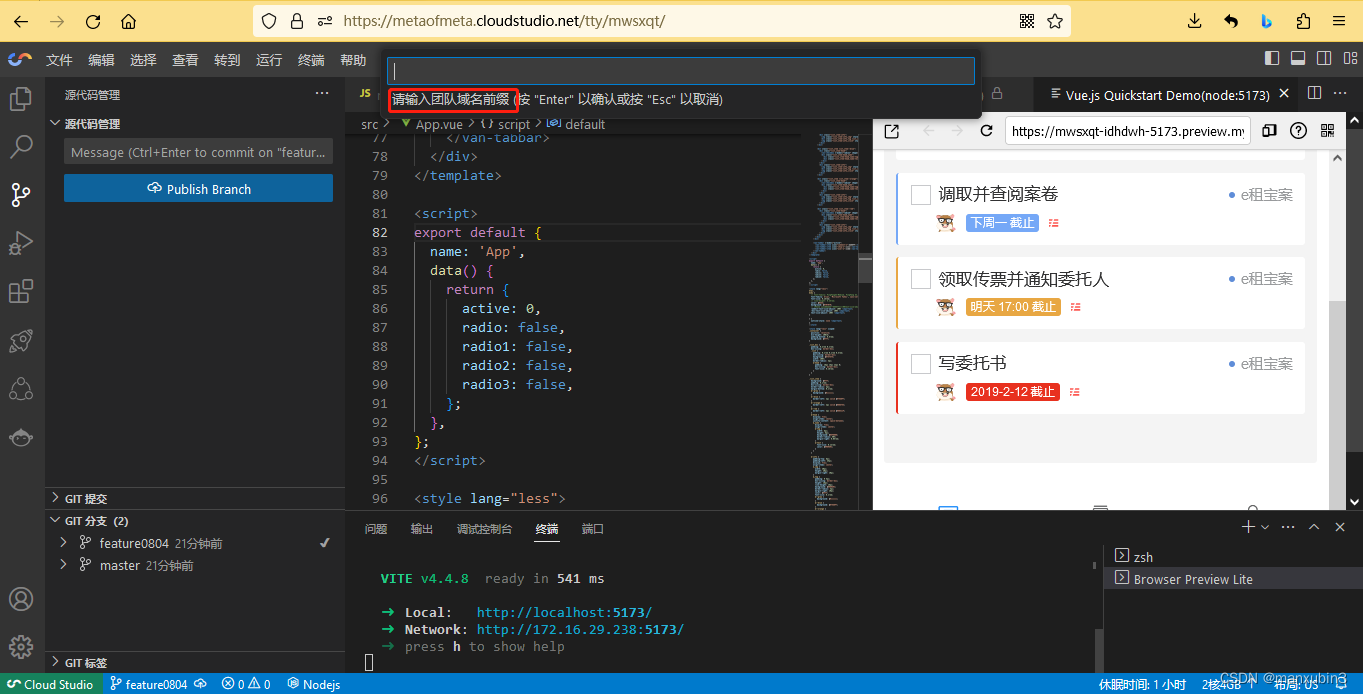Click the errors and warnings status item

(246, 684)
